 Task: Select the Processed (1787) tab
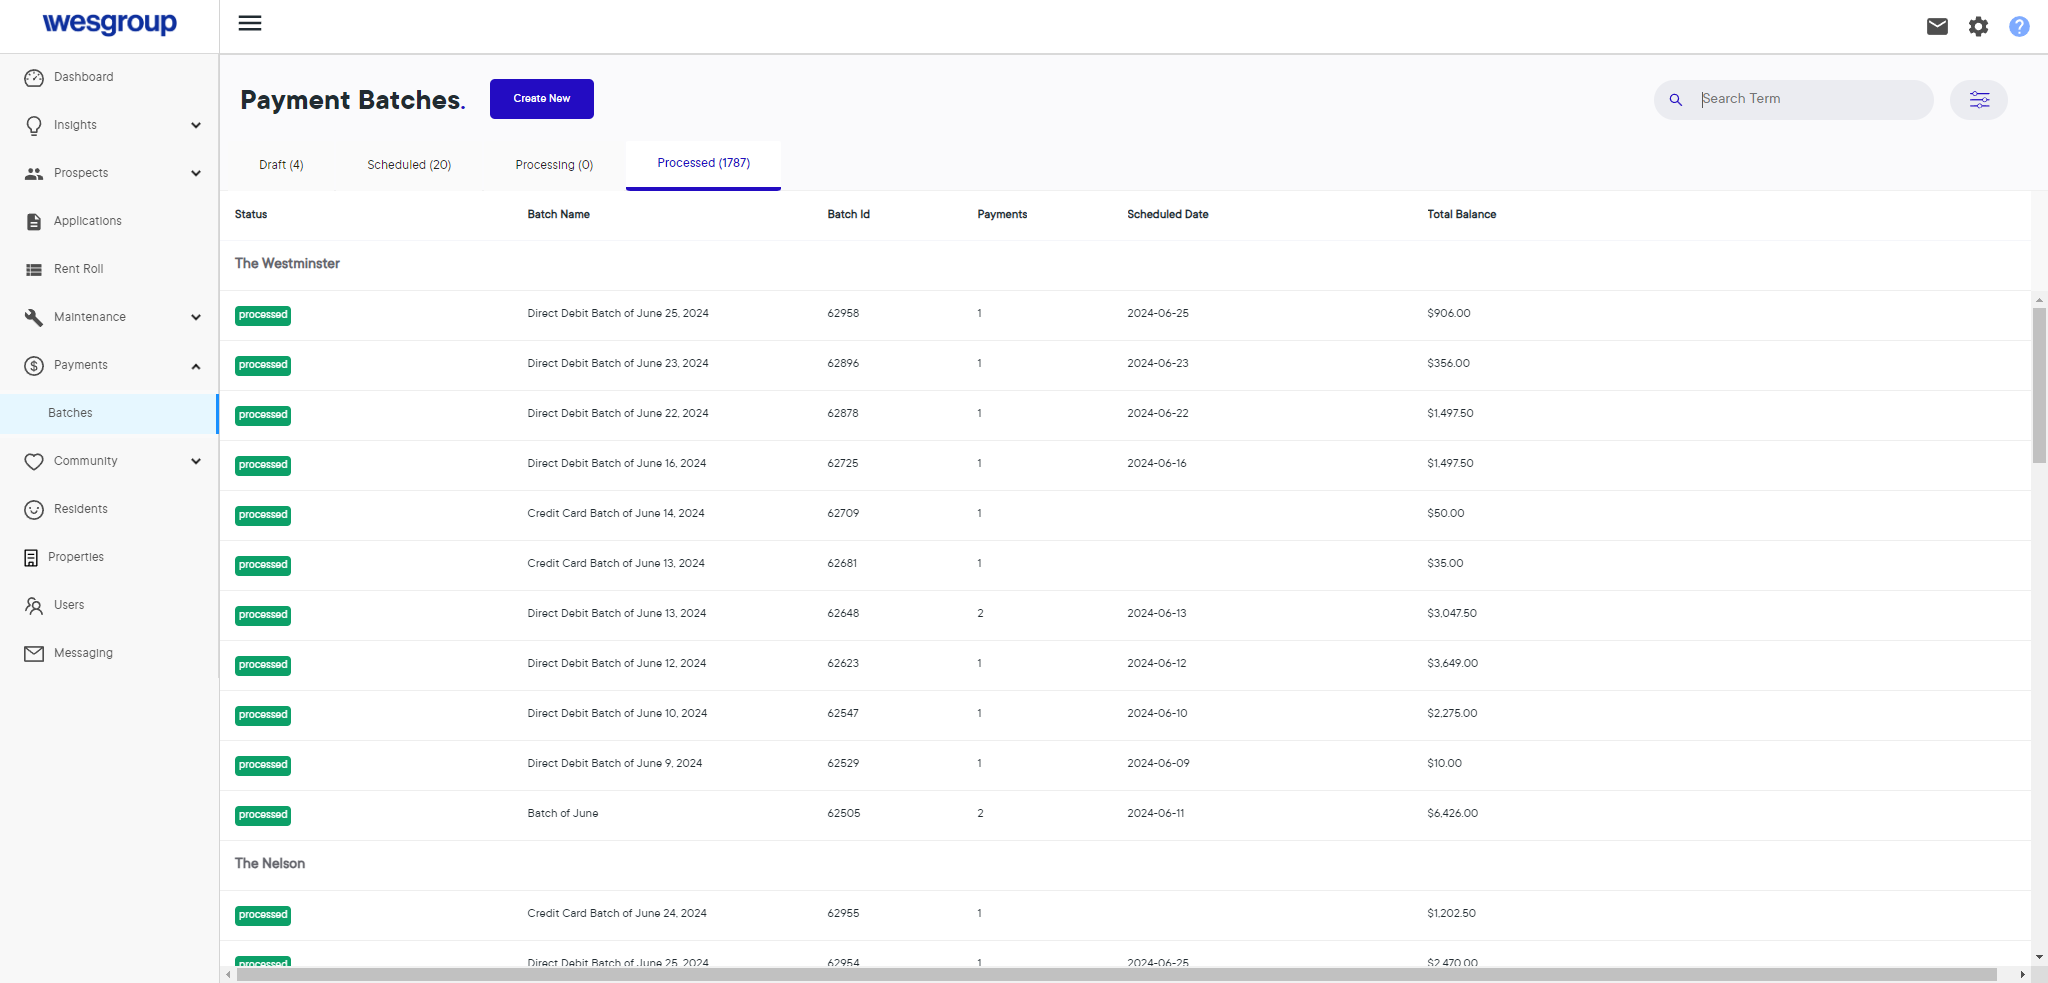[x=703, y=163]
